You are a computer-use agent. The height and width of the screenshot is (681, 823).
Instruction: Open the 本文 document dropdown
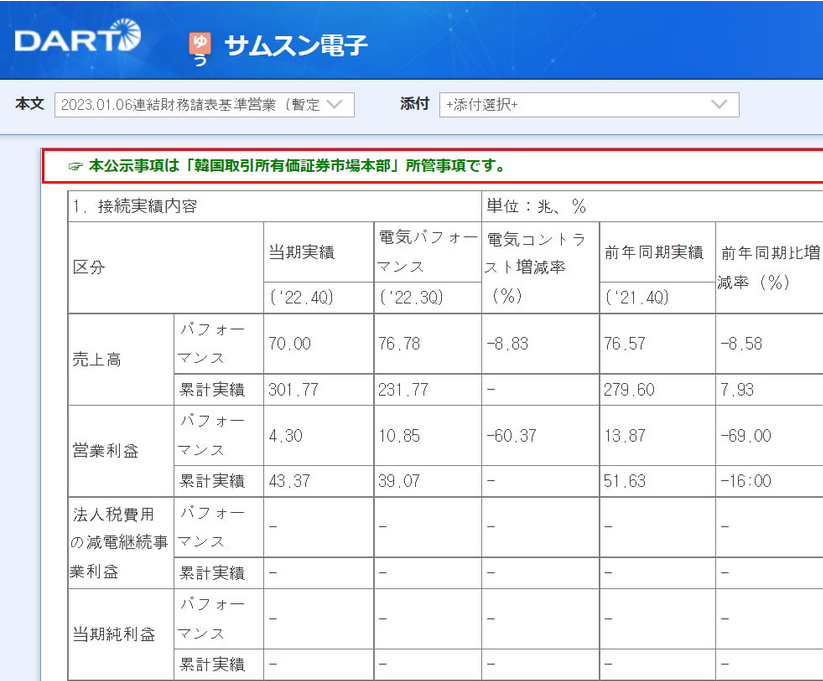tap(204, 105)
